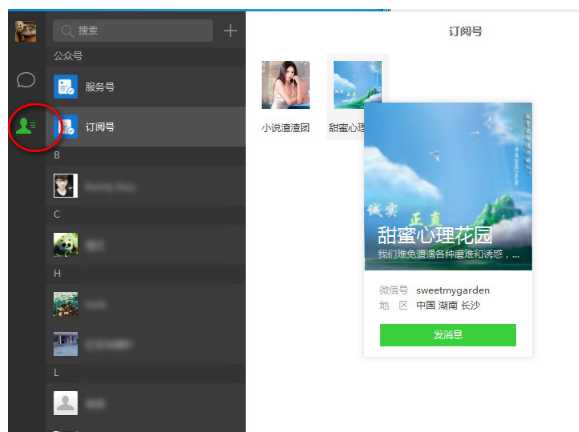The image size is (579, 432).
Task: Open the 小说渣渣团 account thumbnail
Action: (286, 85)
